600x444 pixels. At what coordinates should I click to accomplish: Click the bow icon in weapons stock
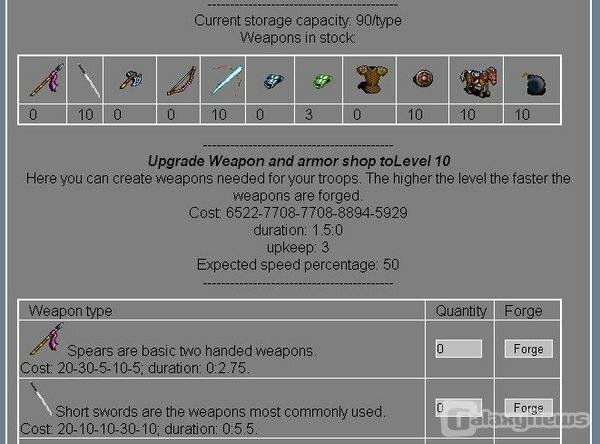[x=181, y=81]
